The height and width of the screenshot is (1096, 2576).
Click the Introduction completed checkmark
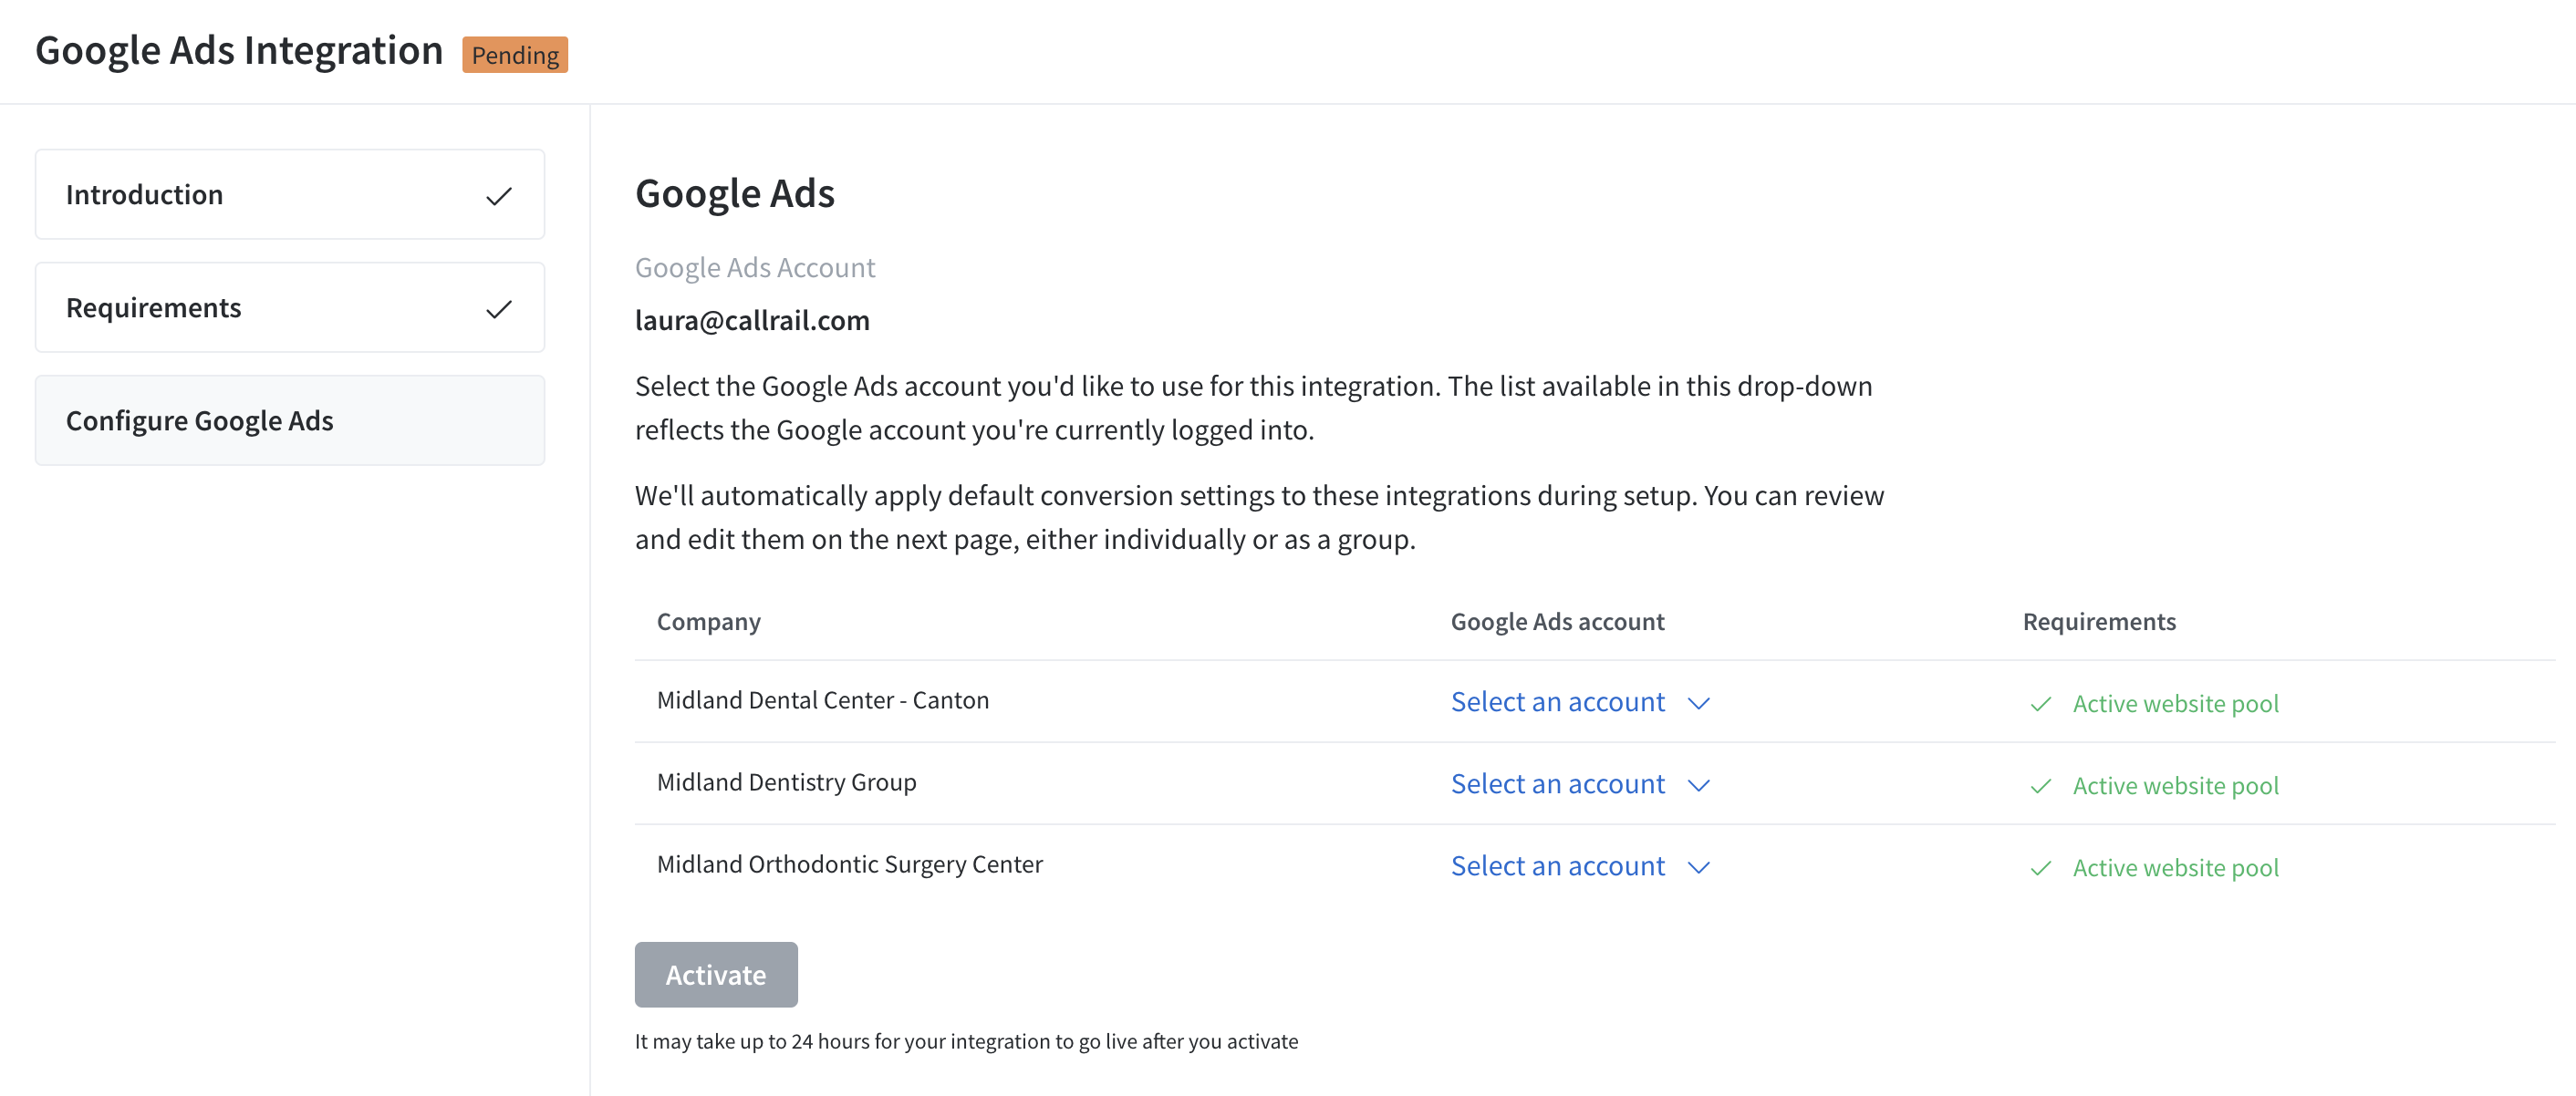point(499,196)
